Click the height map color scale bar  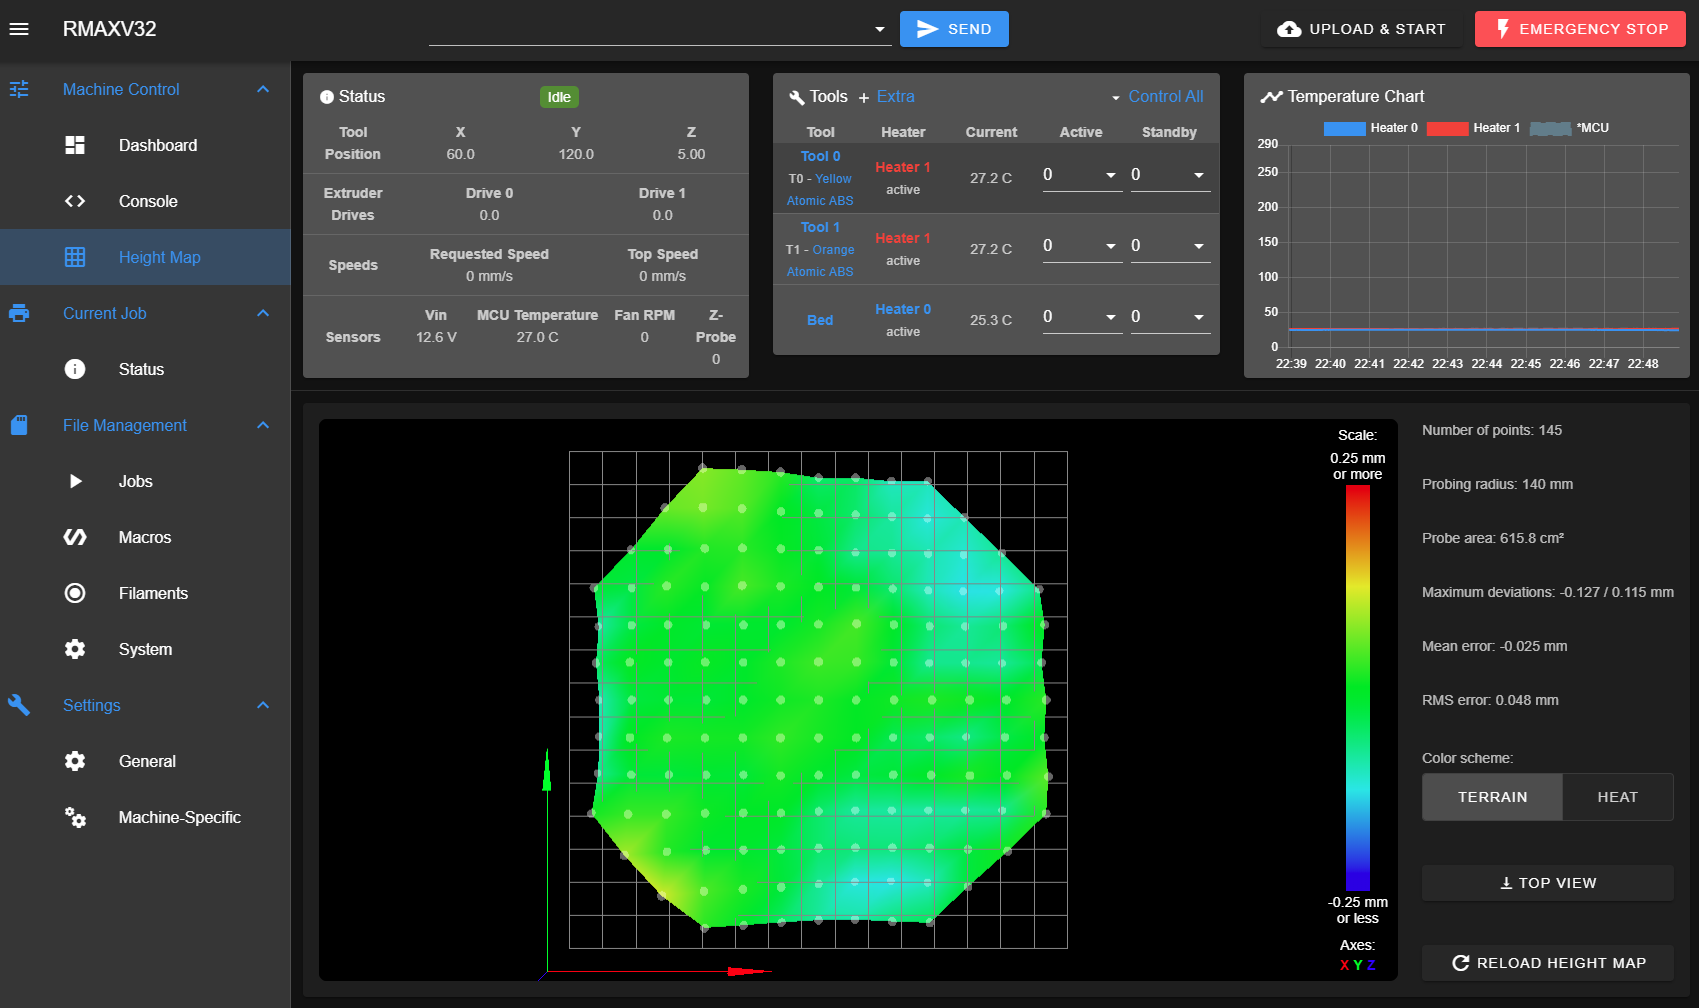click(1357, 688)
